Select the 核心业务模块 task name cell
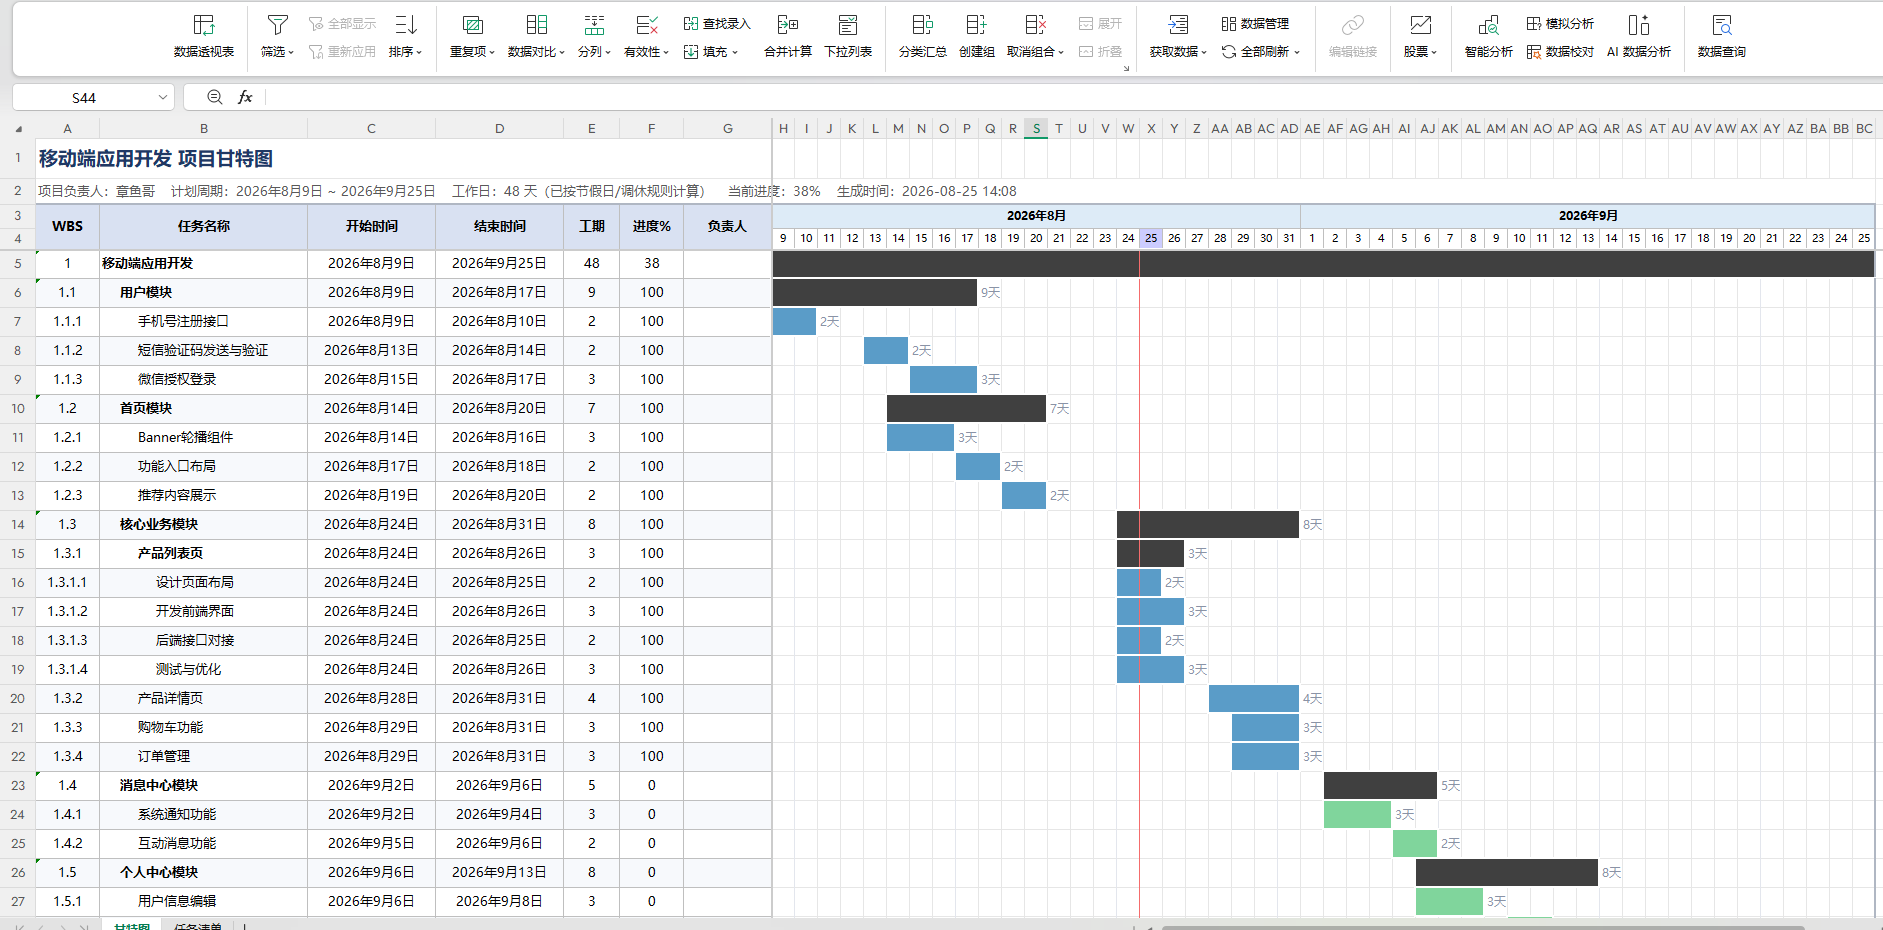1883x930 pixels. pos(204,524)
